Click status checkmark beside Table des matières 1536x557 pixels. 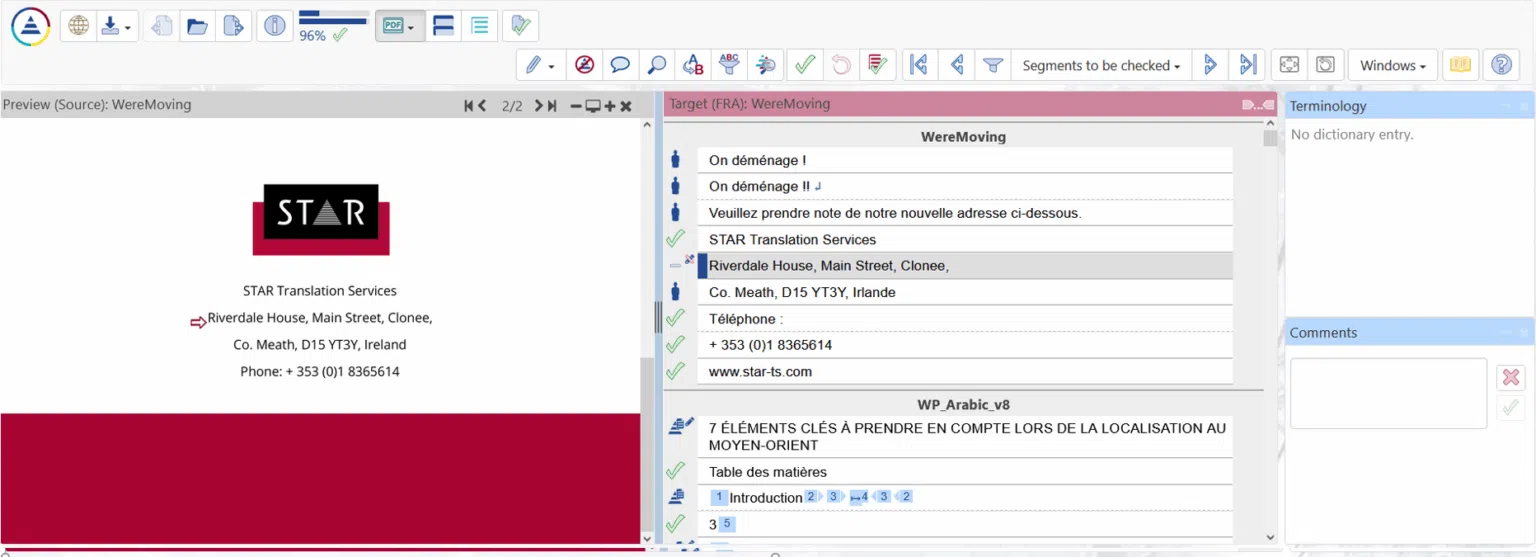675,471
